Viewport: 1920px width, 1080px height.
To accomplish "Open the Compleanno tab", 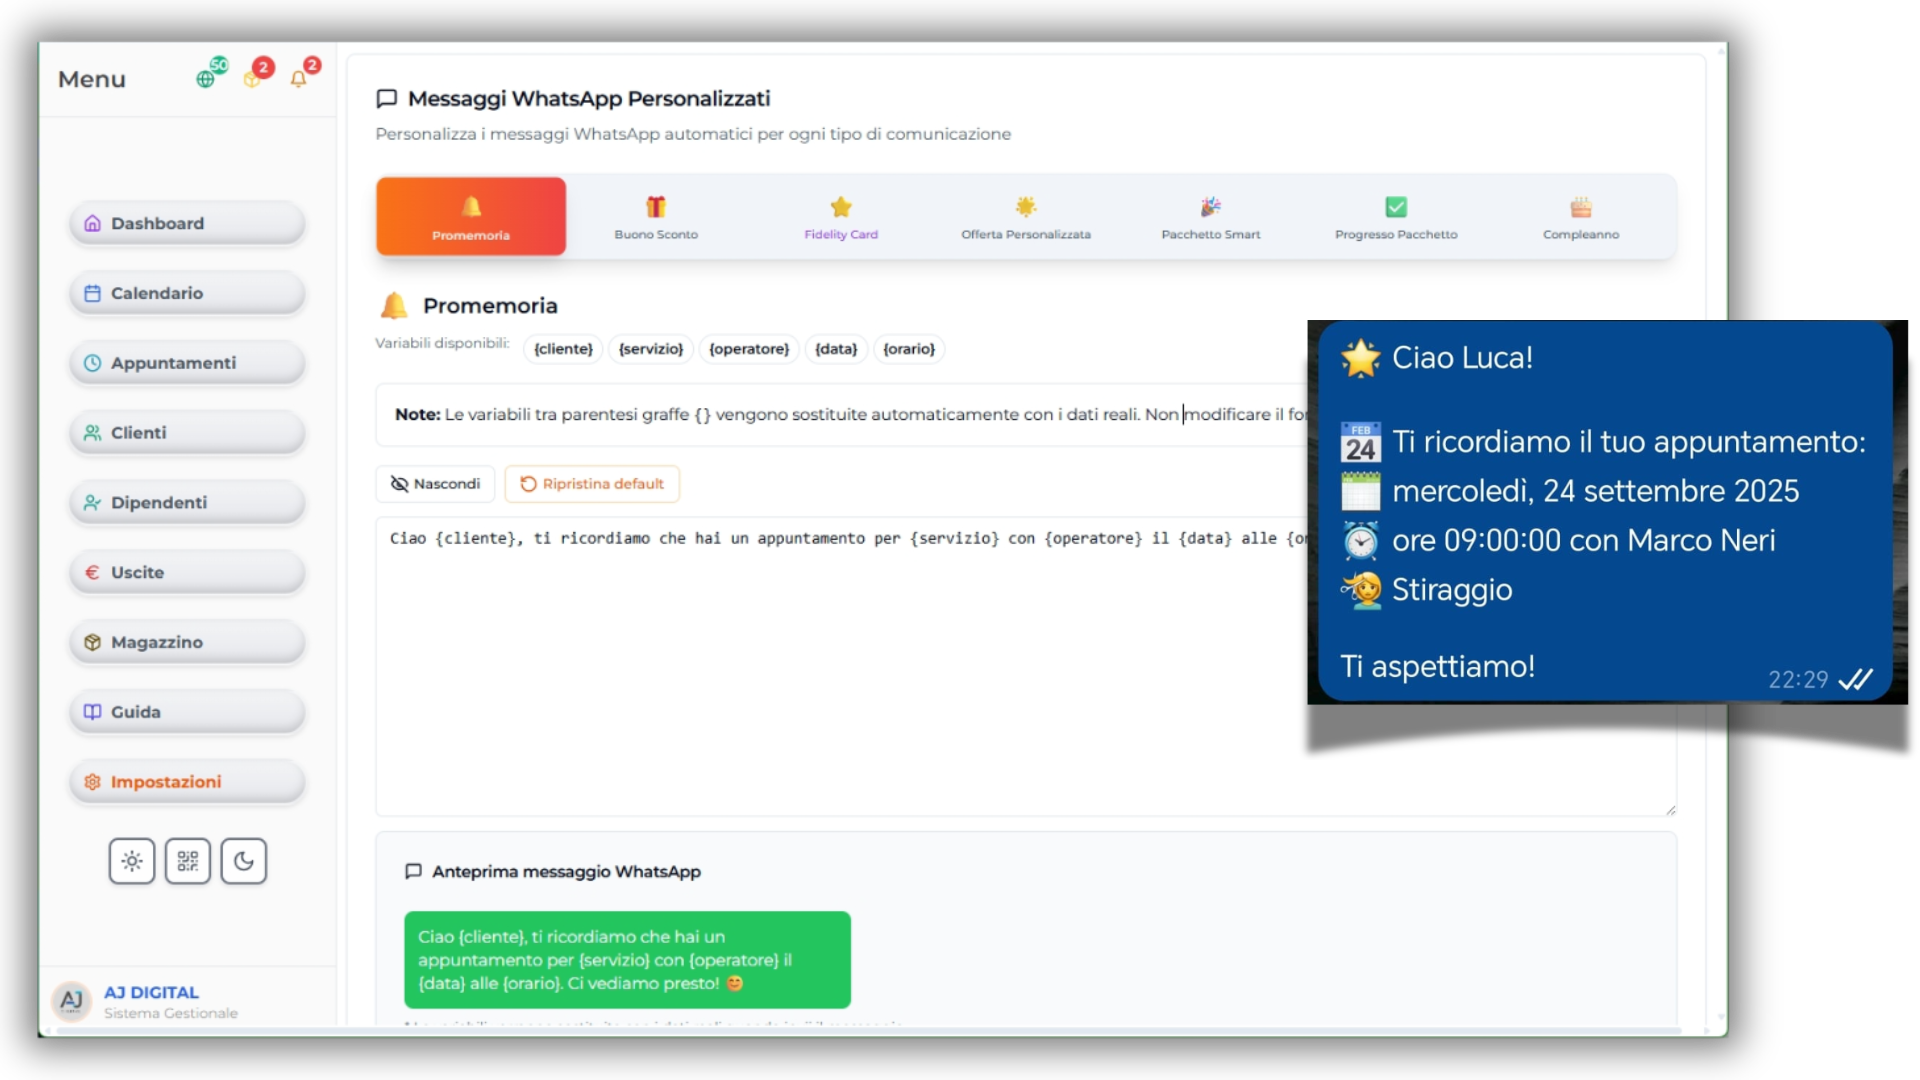I will point(1581,217).
